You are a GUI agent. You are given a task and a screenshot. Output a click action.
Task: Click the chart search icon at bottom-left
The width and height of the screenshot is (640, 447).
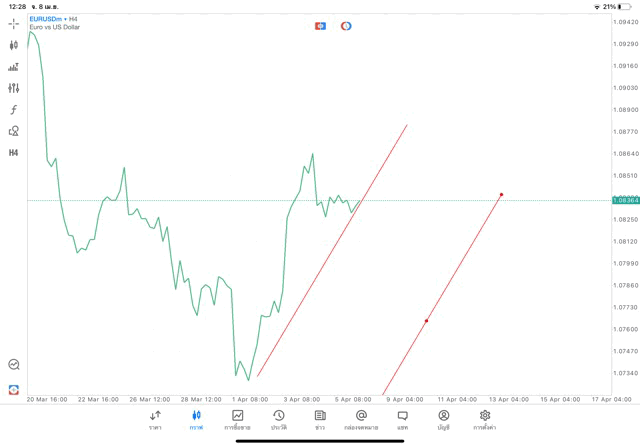click(14, 365)
